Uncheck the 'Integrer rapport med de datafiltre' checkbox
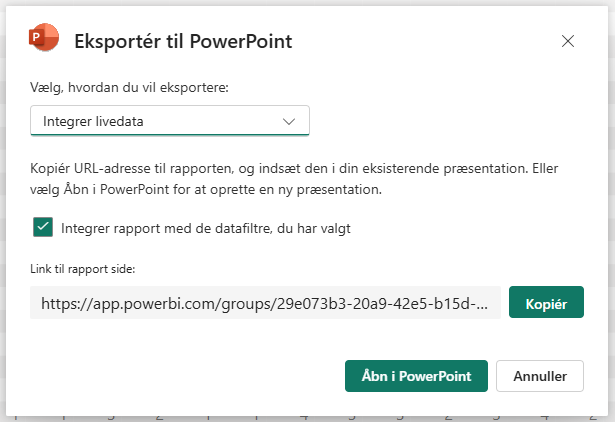The width and height of the screenshot is (615, 422). click(43, 227)
